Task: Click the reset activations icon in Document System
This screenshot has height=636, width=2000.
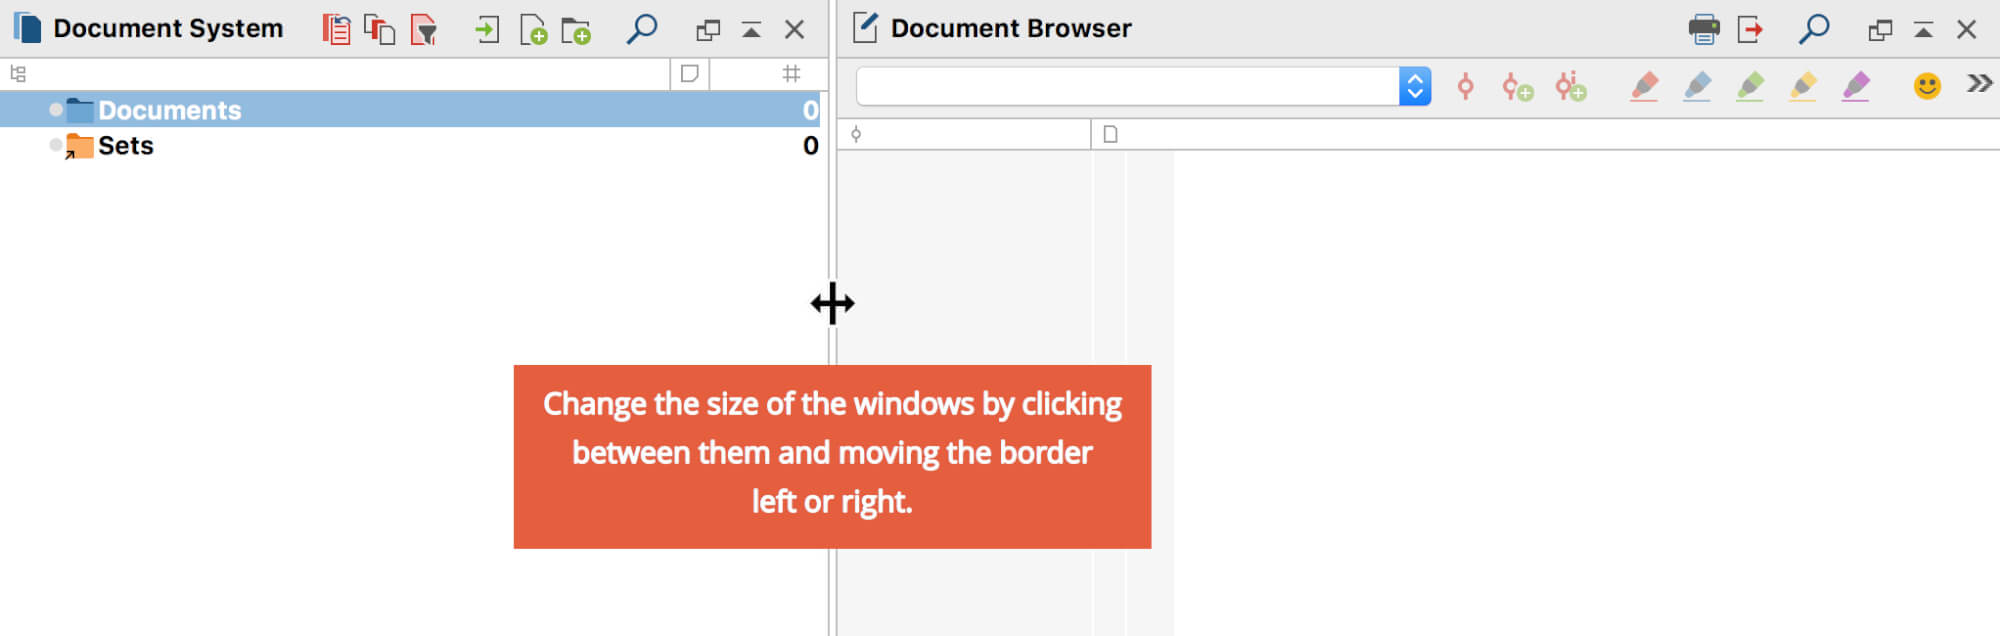Action: pyautogui.click(x=337, y=29)
